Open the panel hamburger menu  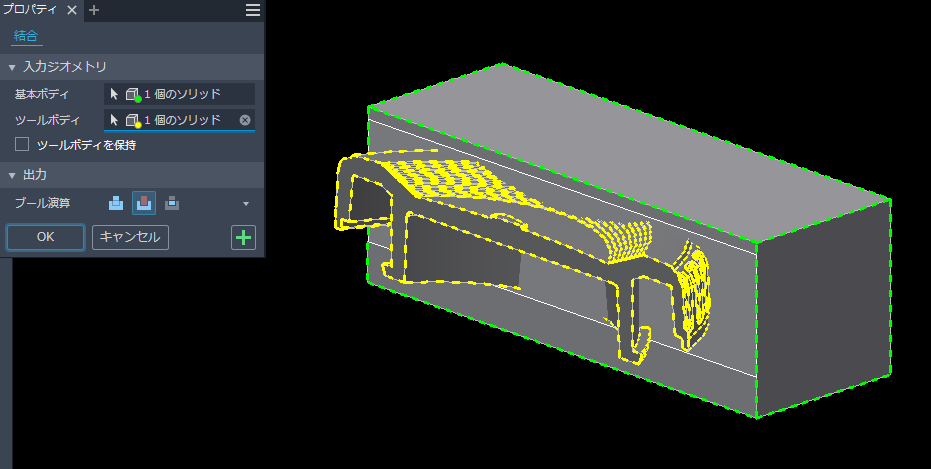pyautogui.click(x=253, y=10)
